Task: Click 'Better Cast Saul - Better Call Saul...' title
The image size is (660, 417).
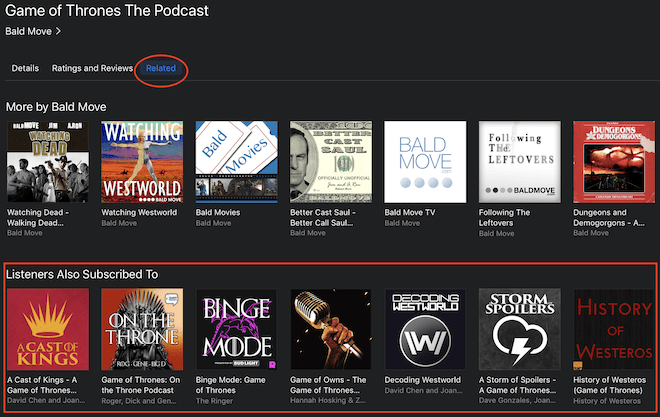Action: (x=323, y=218)
